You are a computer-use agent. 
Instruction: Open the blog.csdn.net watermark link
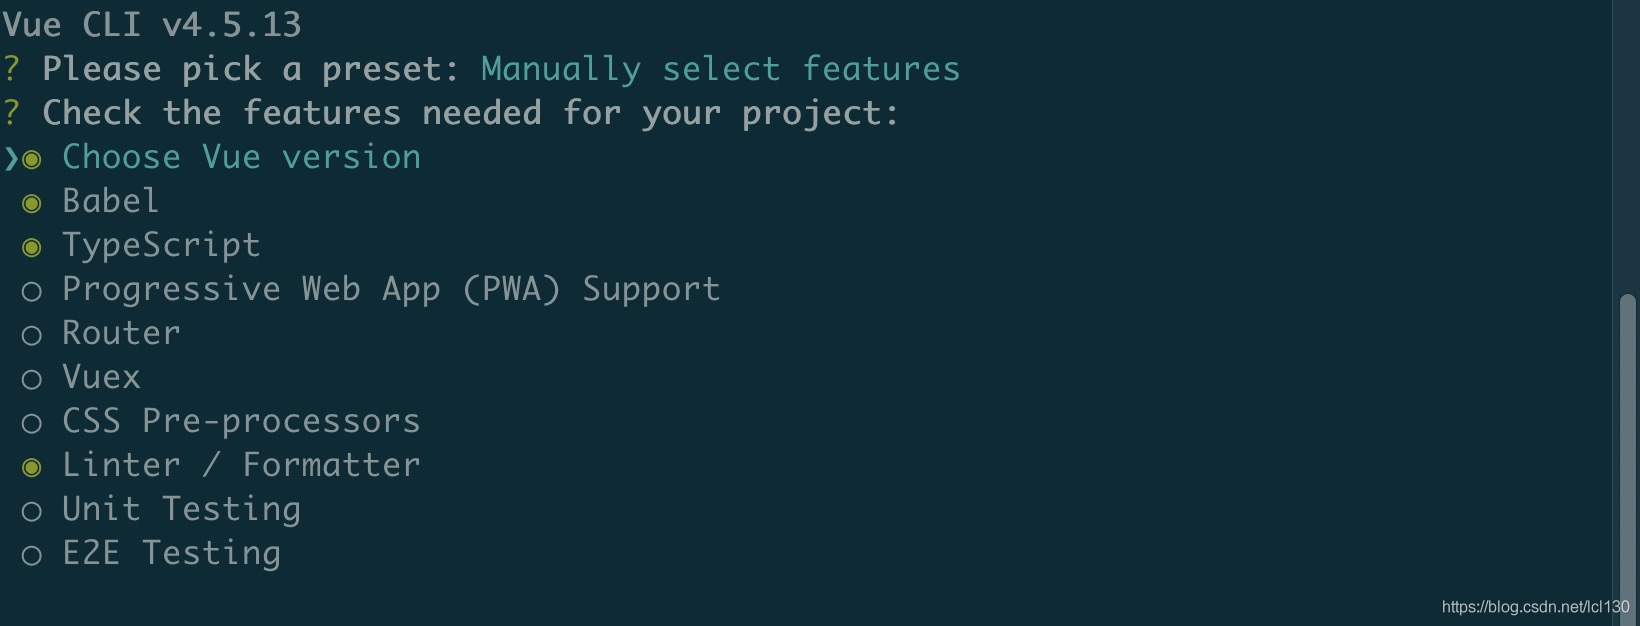pyautogui.click(x=1534, y=607)
